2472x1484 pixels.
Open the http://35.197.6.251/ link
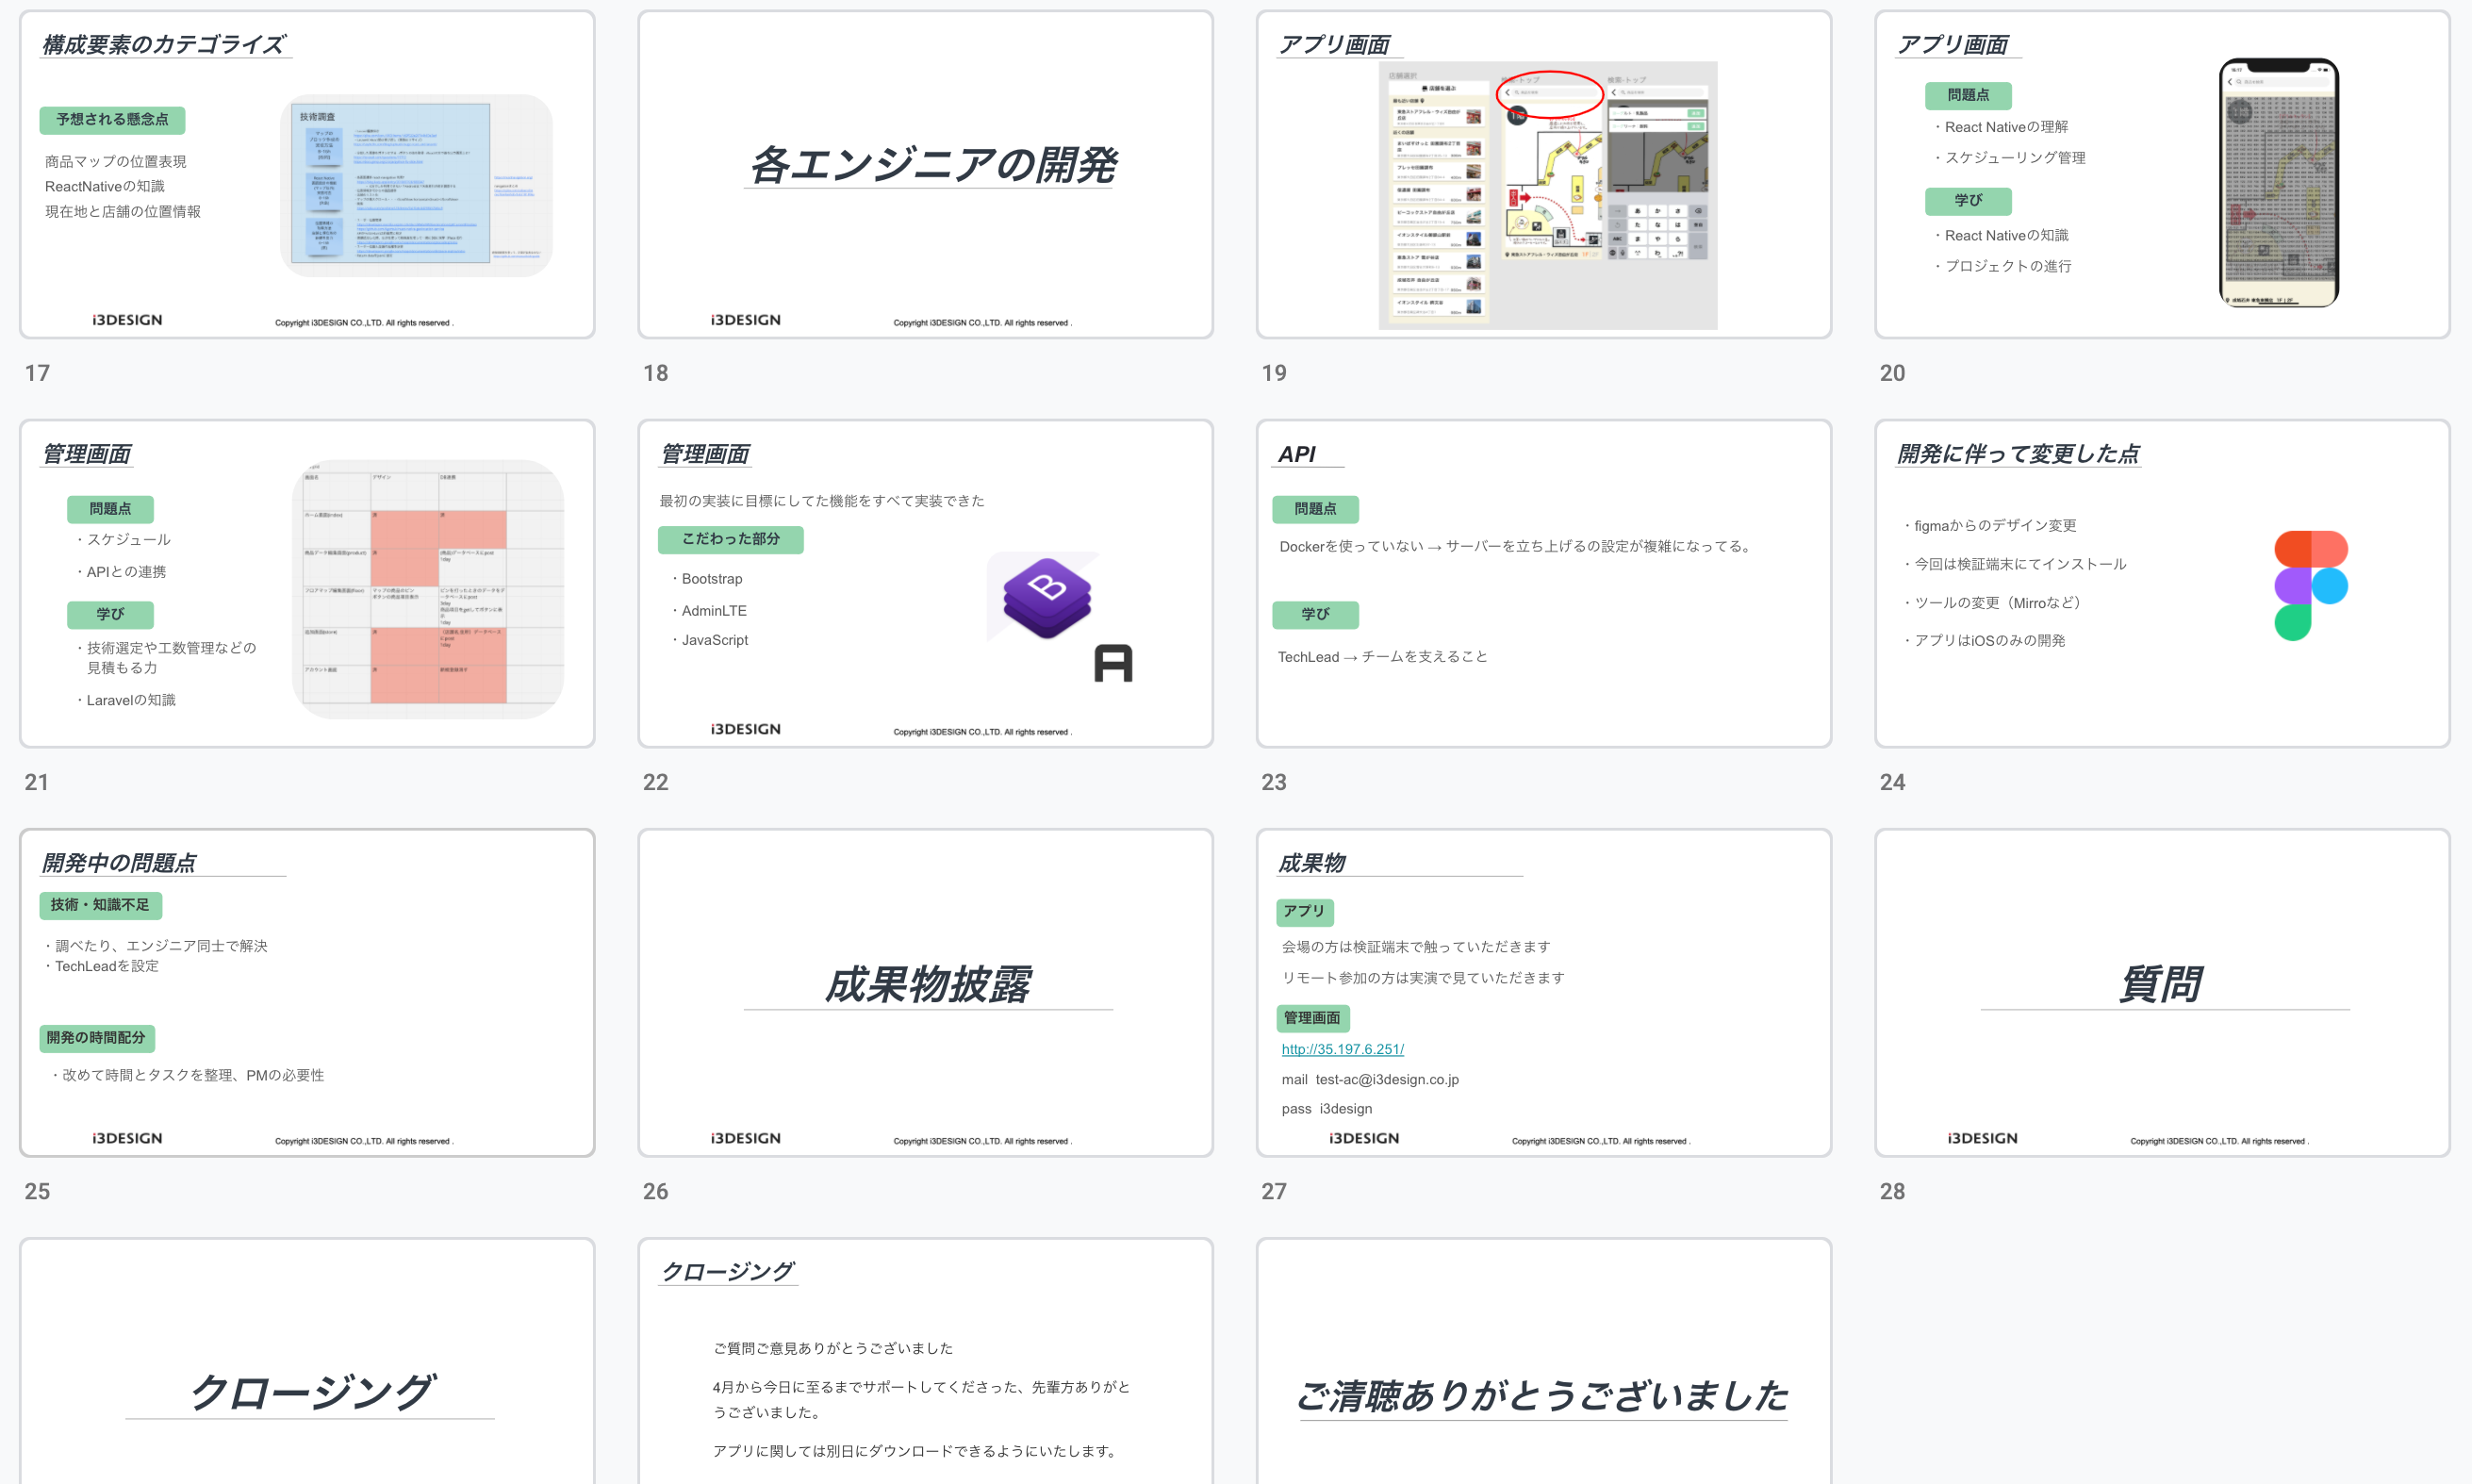[x=1342, y=1049]
